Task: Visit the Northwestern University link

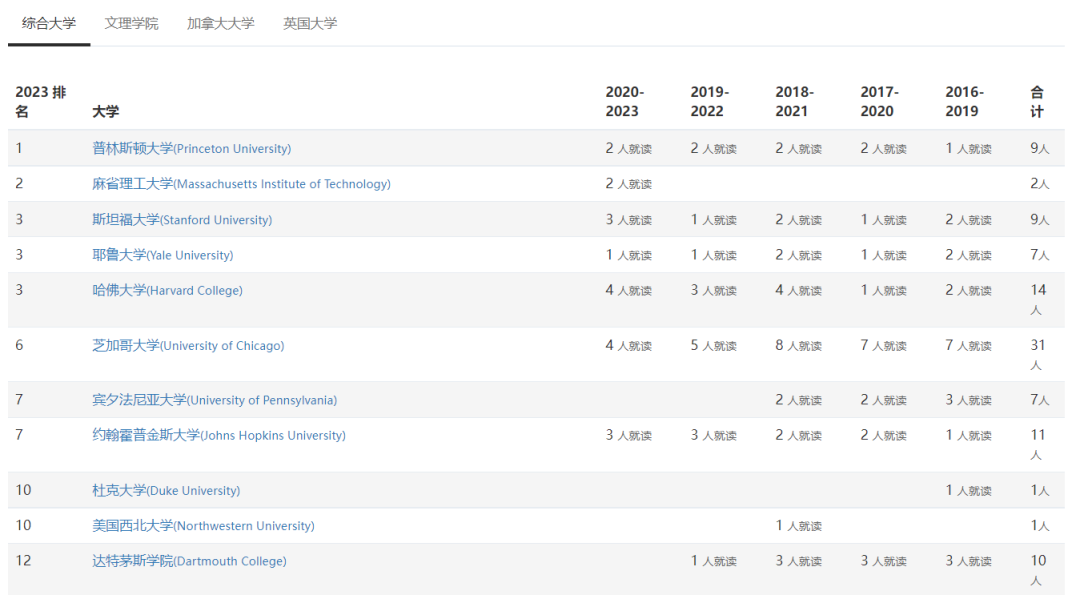Action: (203, 525)
